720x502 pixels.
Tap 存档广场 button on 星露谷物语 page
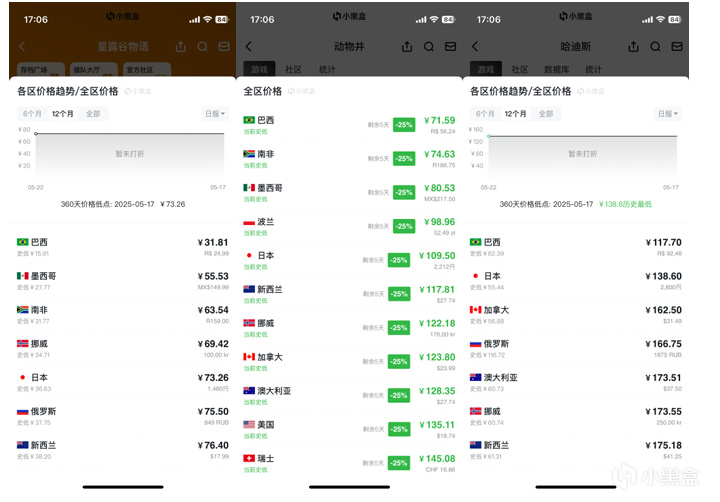click(40, 70)
